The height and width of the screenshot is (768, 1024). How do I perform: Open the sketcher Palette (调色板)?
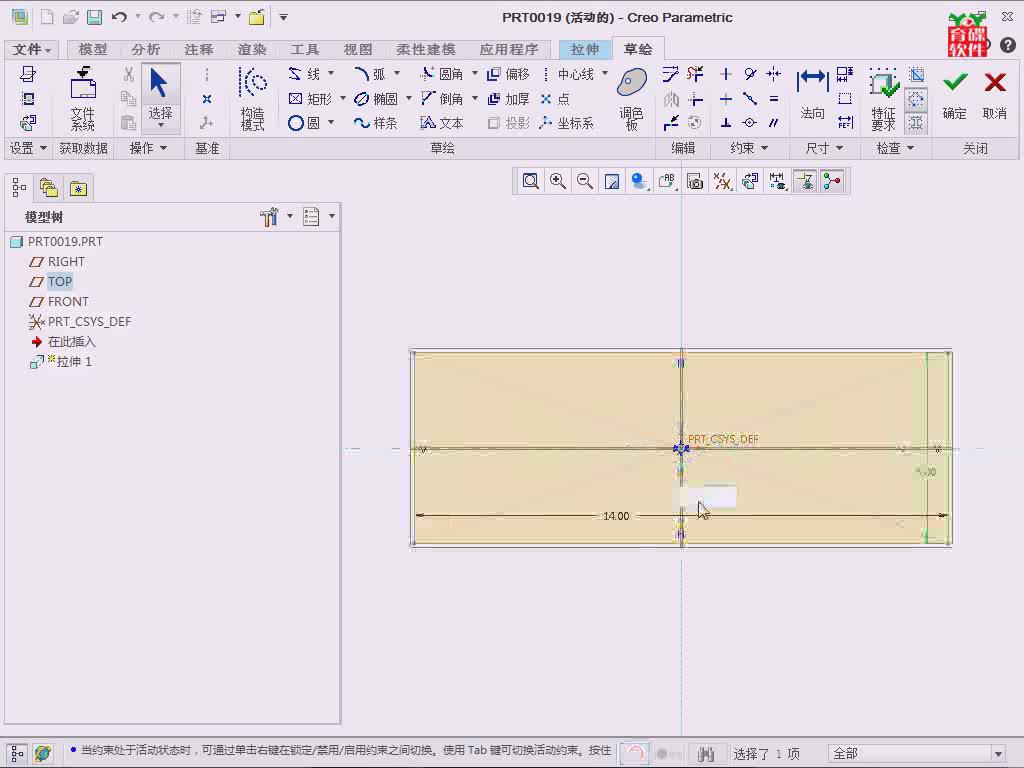coord(632,98)
